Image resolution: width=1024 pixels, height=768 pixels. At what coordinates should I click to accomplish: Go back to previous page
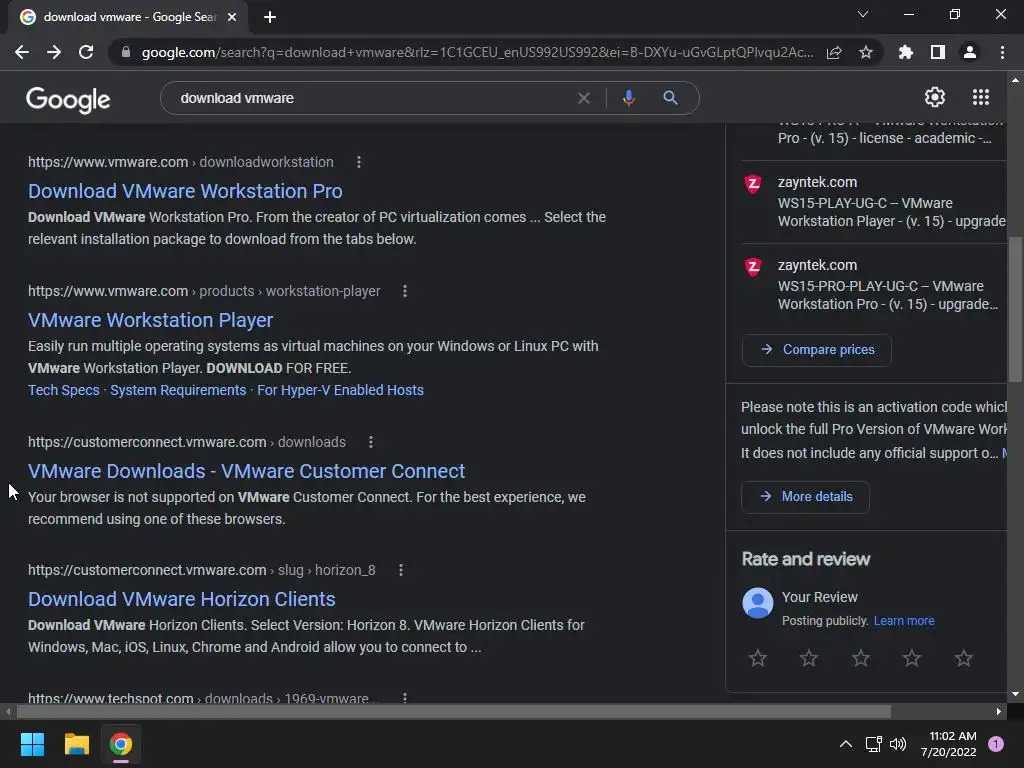22,52
